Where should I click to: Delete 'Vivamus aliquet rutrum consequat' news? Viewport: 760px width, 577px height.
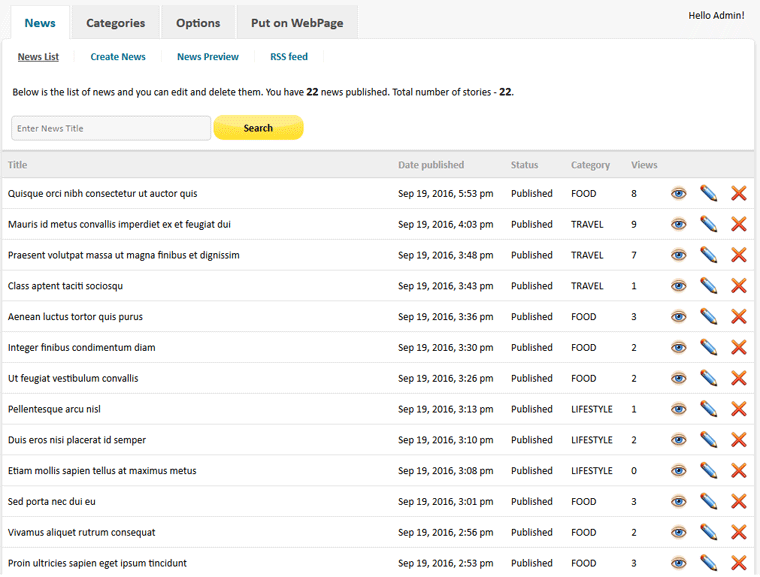tap(739, 532)
